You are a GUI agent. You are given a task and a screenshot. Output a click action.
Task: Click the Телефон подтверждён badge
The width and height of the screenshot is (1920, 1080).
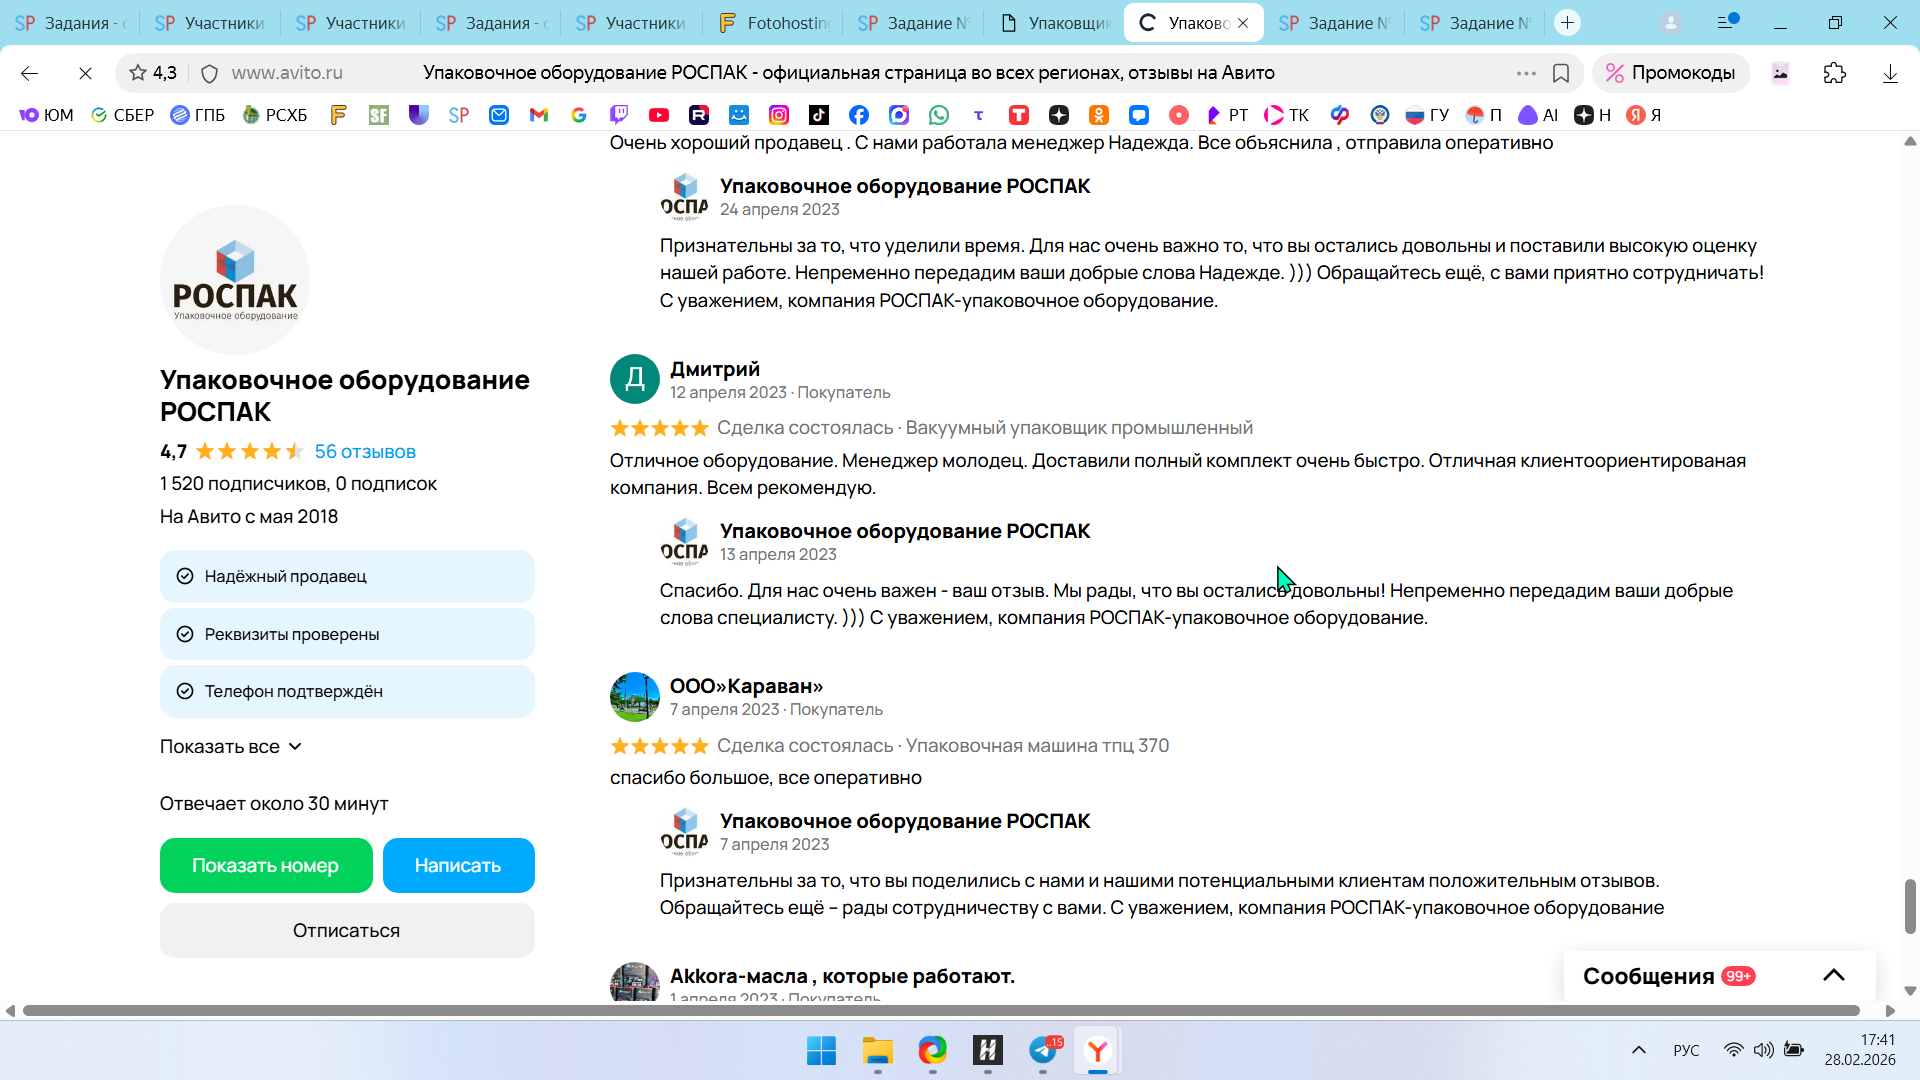tap(347, 691)
